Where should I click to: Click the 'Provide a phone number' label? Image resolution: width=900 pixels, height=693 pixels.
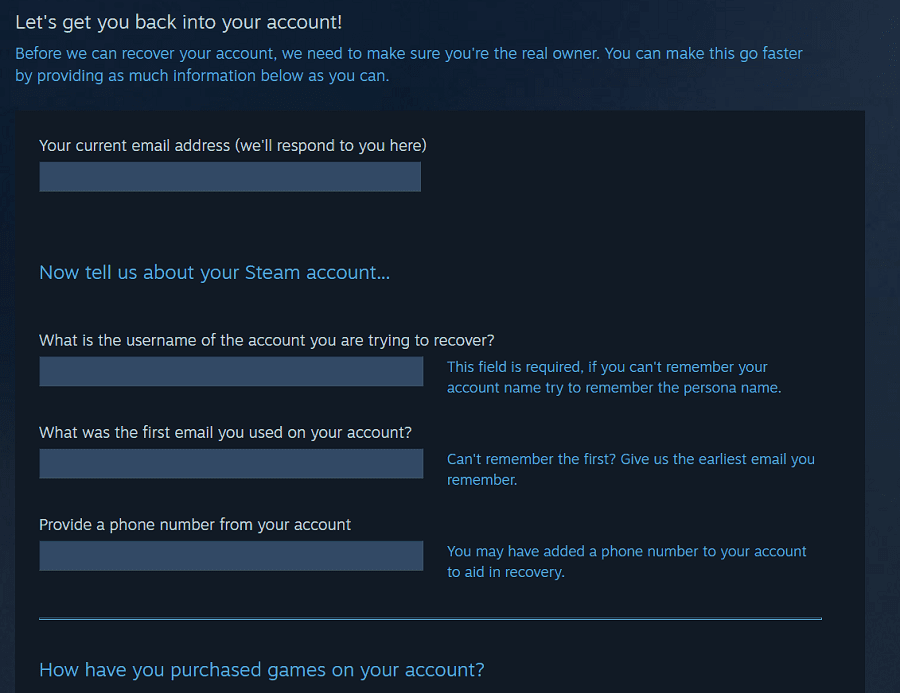(x=196, y=524)
